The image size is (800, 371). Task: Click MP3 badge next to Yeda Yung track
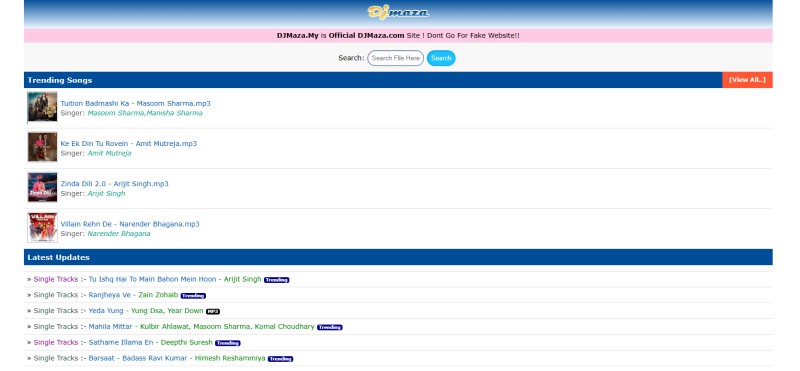pos(213,311)
